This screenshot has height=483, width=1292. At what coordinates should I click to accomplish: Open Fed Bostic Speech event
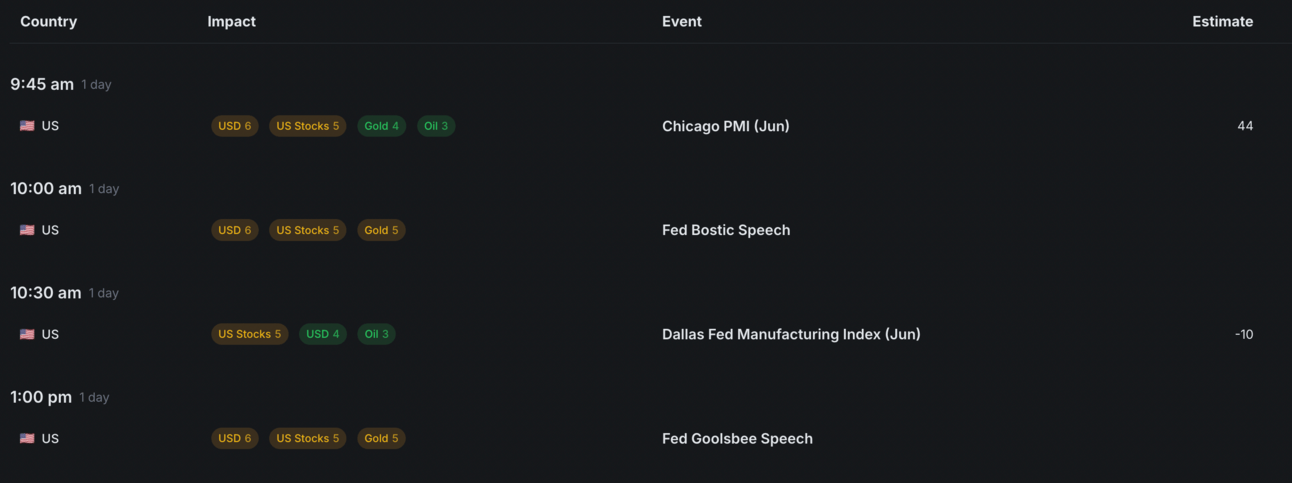point(725,230)
